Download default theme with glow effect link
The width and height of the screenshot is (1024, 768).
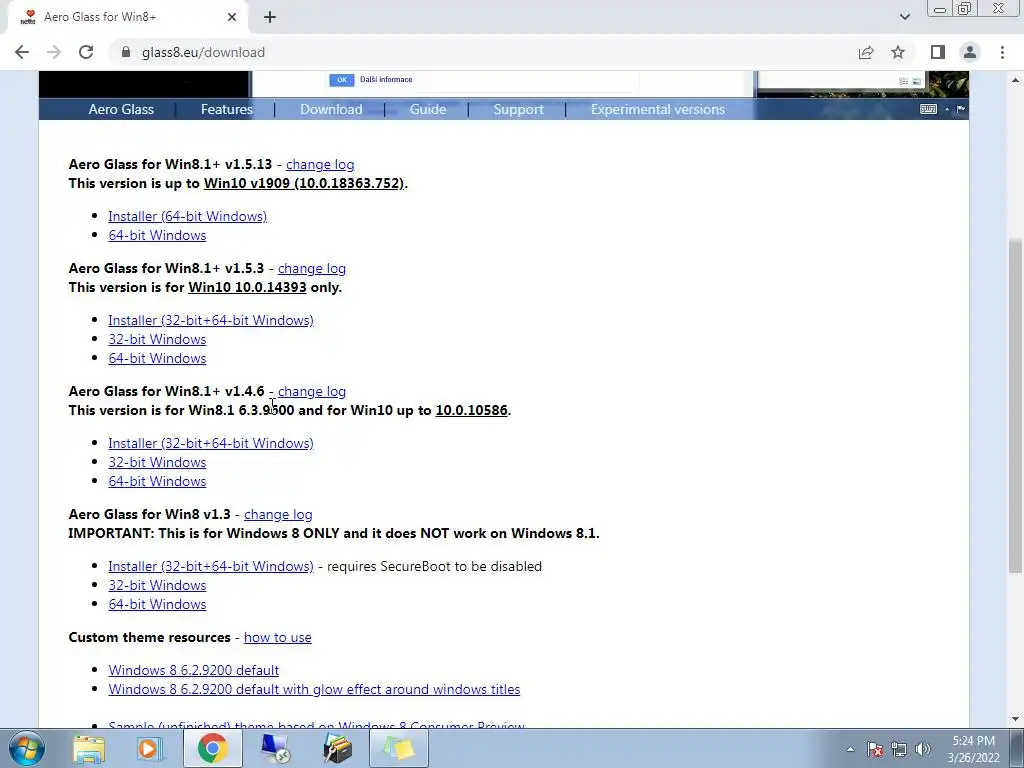(x=314, y=689)
